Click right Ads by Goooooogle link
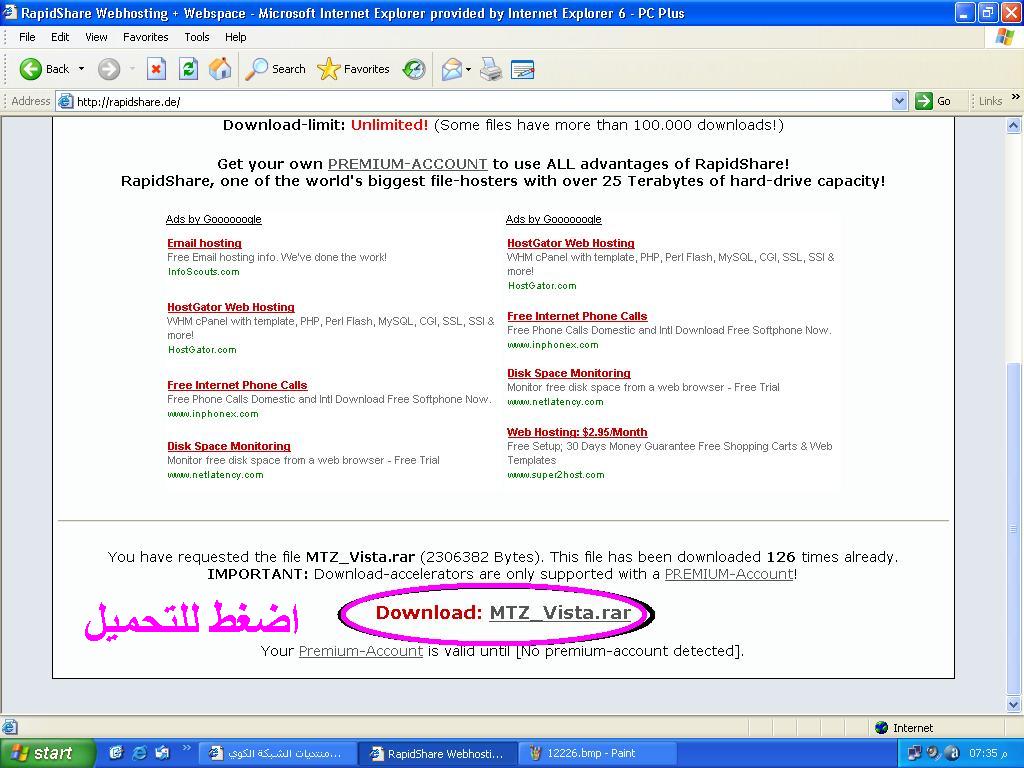 (554, 219)
